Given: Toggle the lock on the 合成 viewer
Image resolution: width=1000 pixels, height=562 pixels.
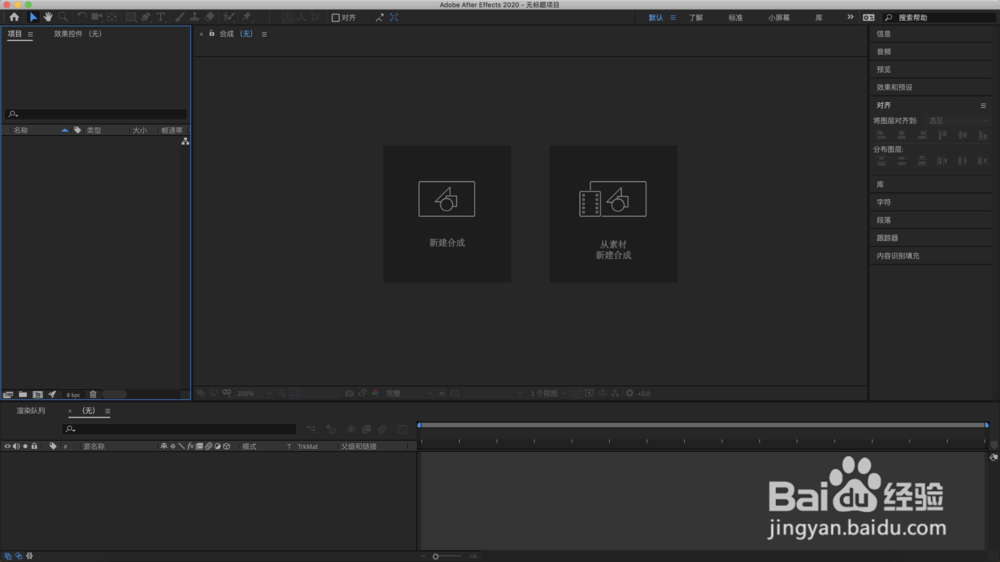Looking at the screenshot, I should pos(212,33).
